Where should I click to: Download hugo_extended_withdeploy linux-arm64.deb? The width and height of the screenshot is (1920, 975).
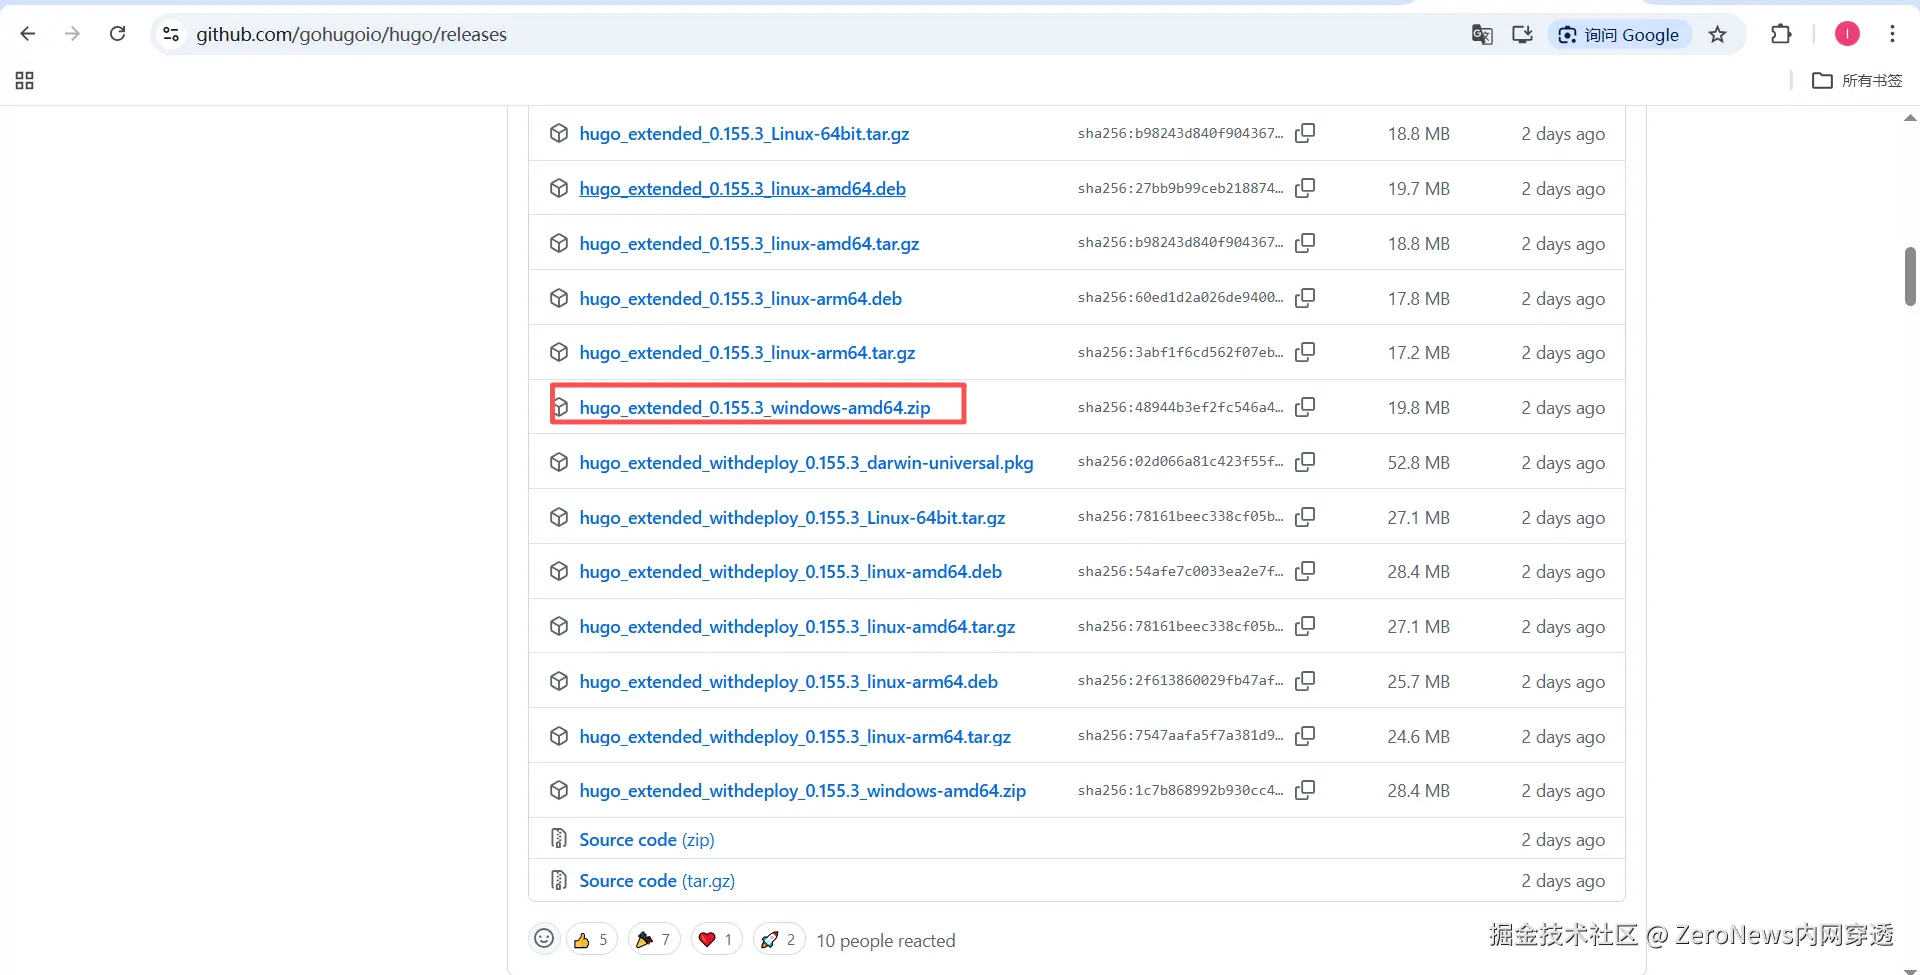tap(788, 682)
